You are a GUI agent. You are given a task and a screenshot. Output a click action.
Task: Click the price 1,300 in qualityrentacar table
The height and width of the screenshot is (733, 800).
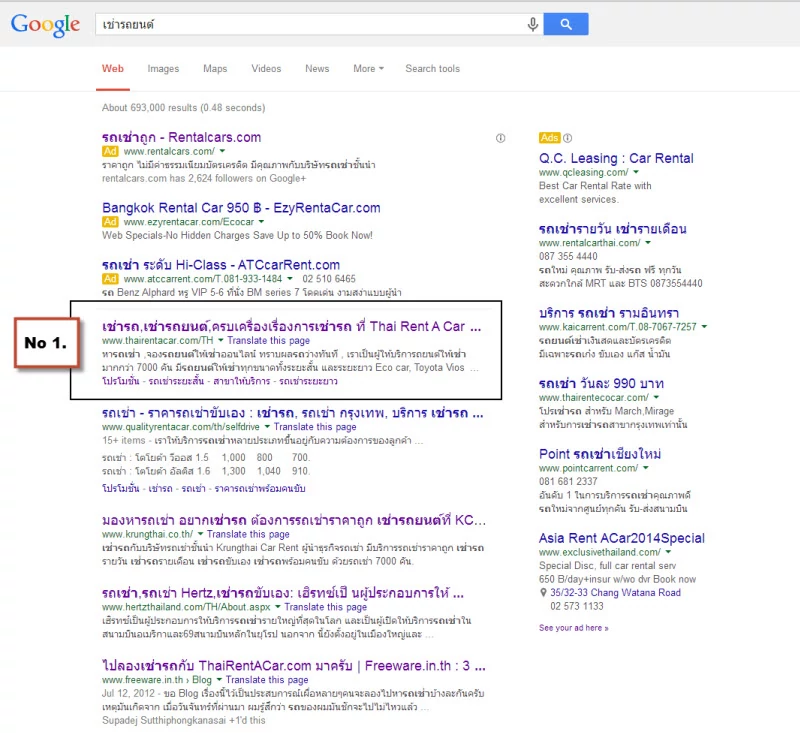click(233, 471)
